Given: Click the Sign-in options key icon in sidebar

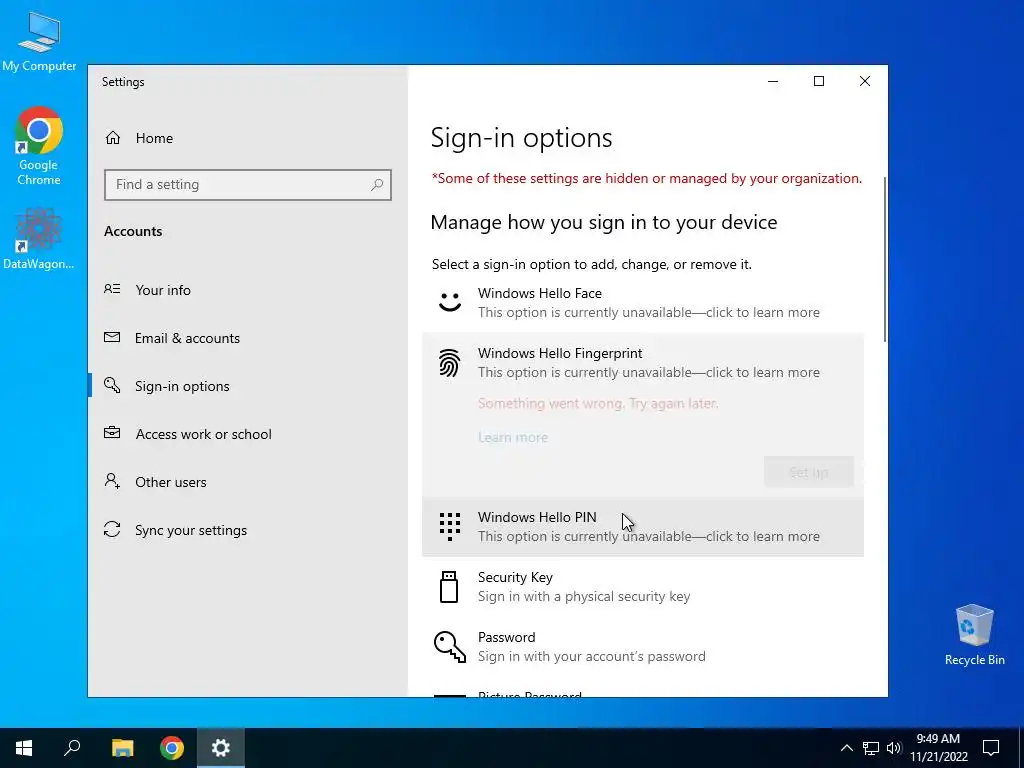Looking at the screenshot, I should tap(112, 385).
